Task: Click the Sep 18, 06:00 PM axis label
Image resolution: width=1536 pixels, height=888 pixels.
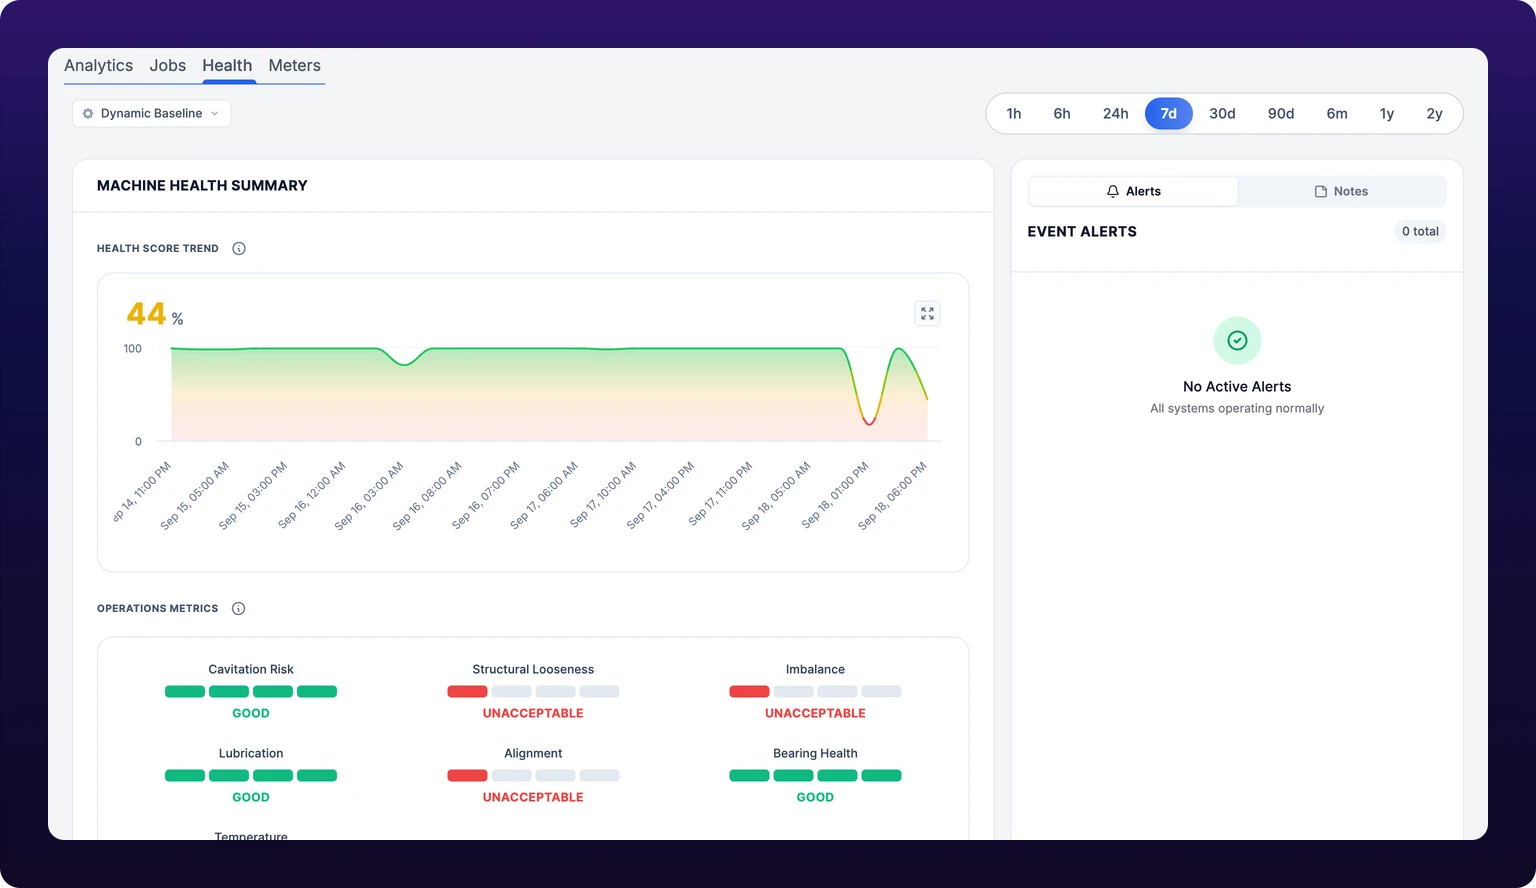Action: point(892,496)
